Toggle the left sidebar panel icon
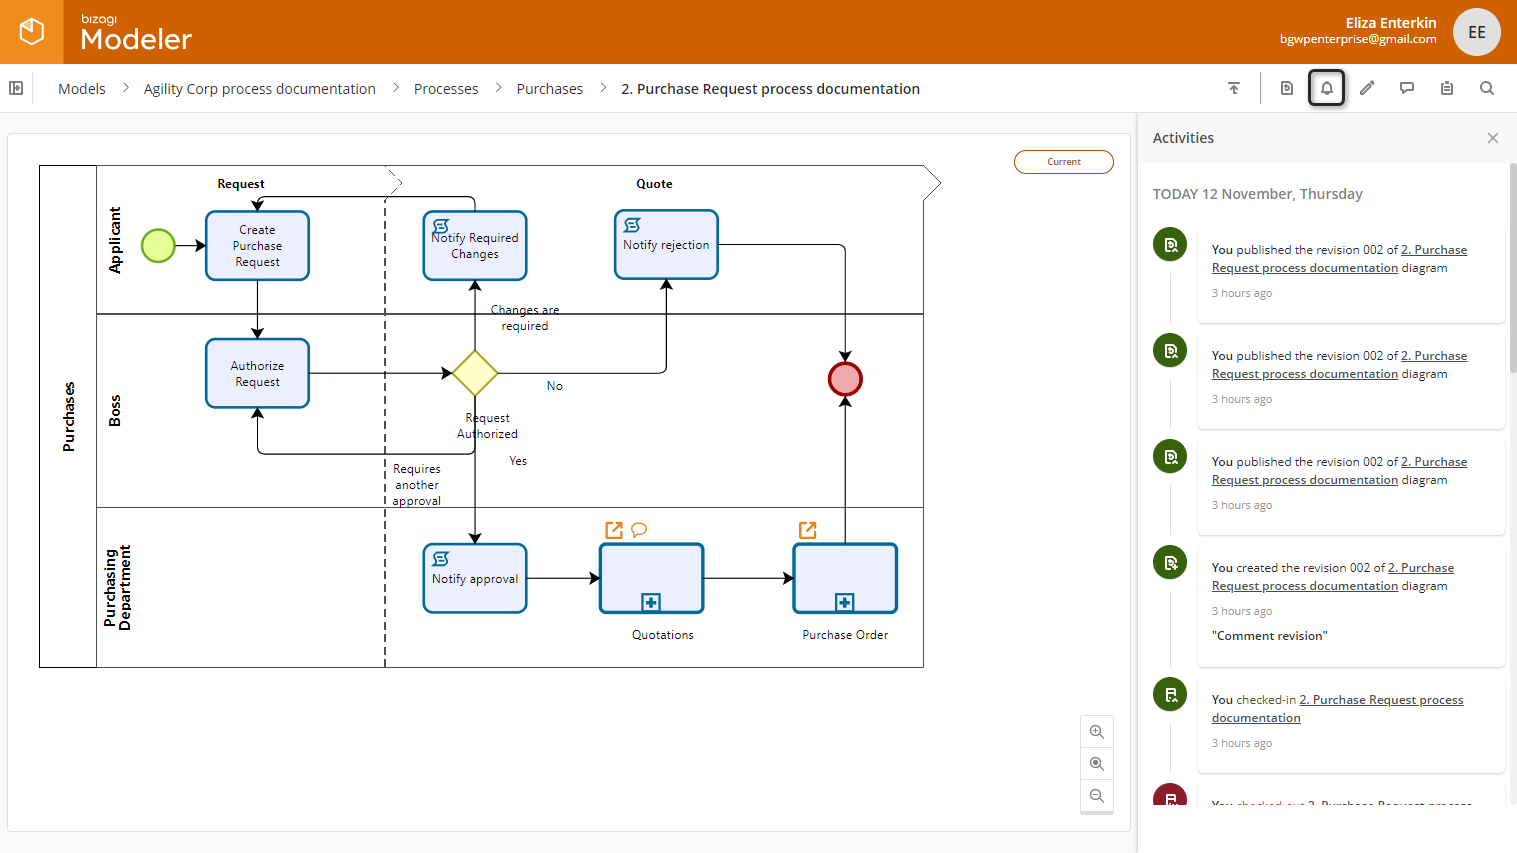The width and height of the screenshot is (1517, 853). pyautogui.click(x=16, y=88)
